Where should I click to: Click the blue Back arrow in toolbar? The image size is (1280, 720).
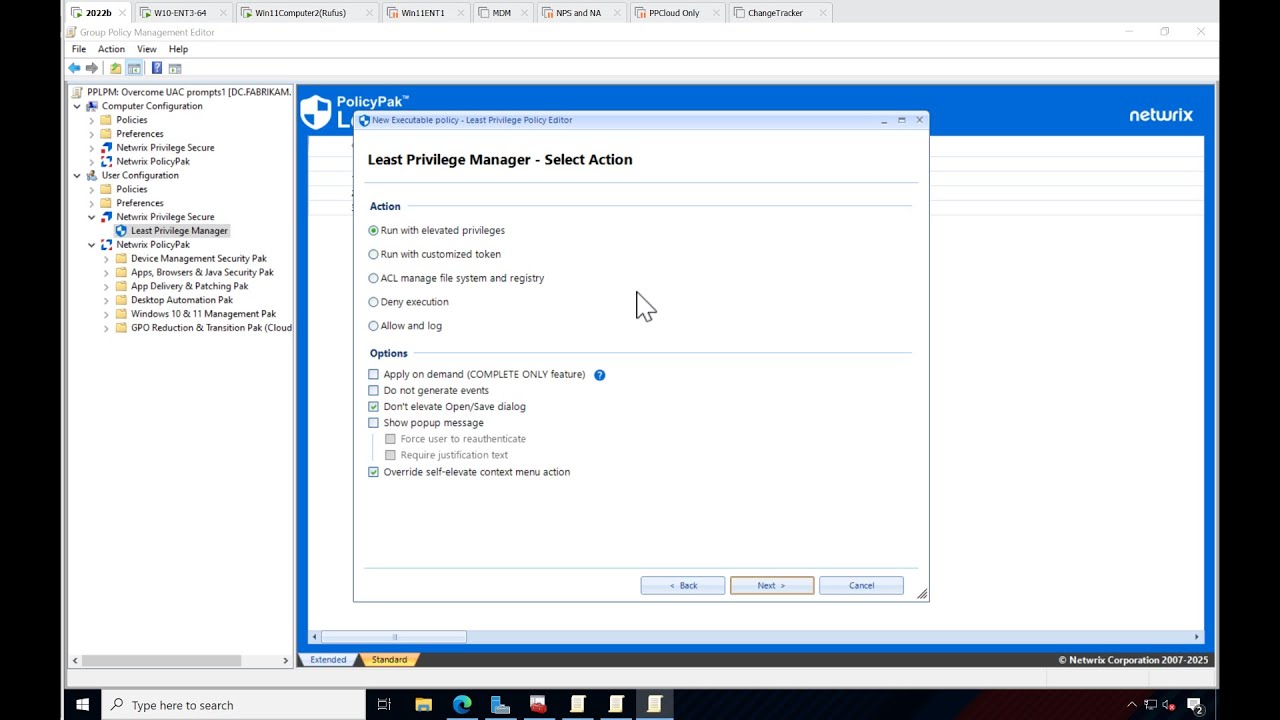click(x=74, y=68)
